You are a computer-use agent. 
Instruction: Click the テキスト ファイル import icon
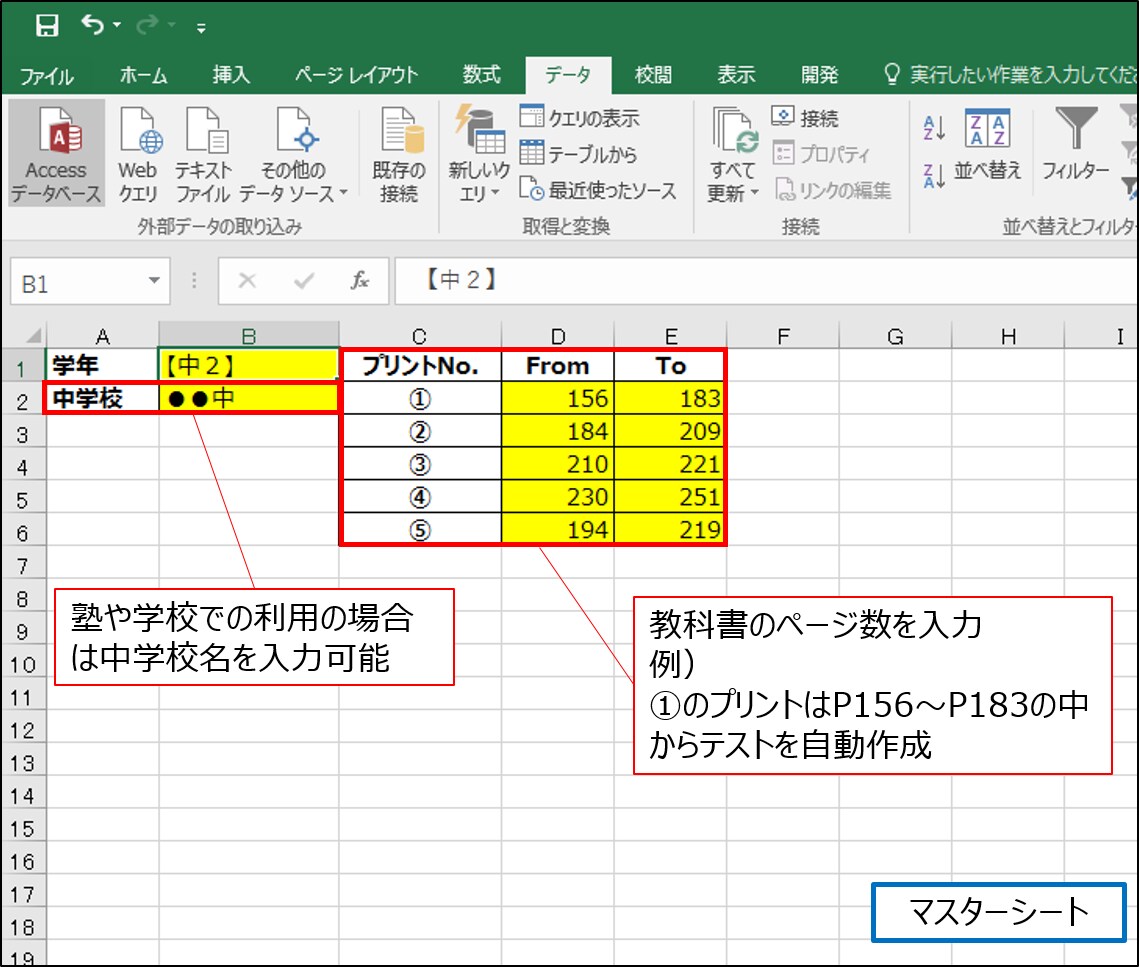(203, 153)
